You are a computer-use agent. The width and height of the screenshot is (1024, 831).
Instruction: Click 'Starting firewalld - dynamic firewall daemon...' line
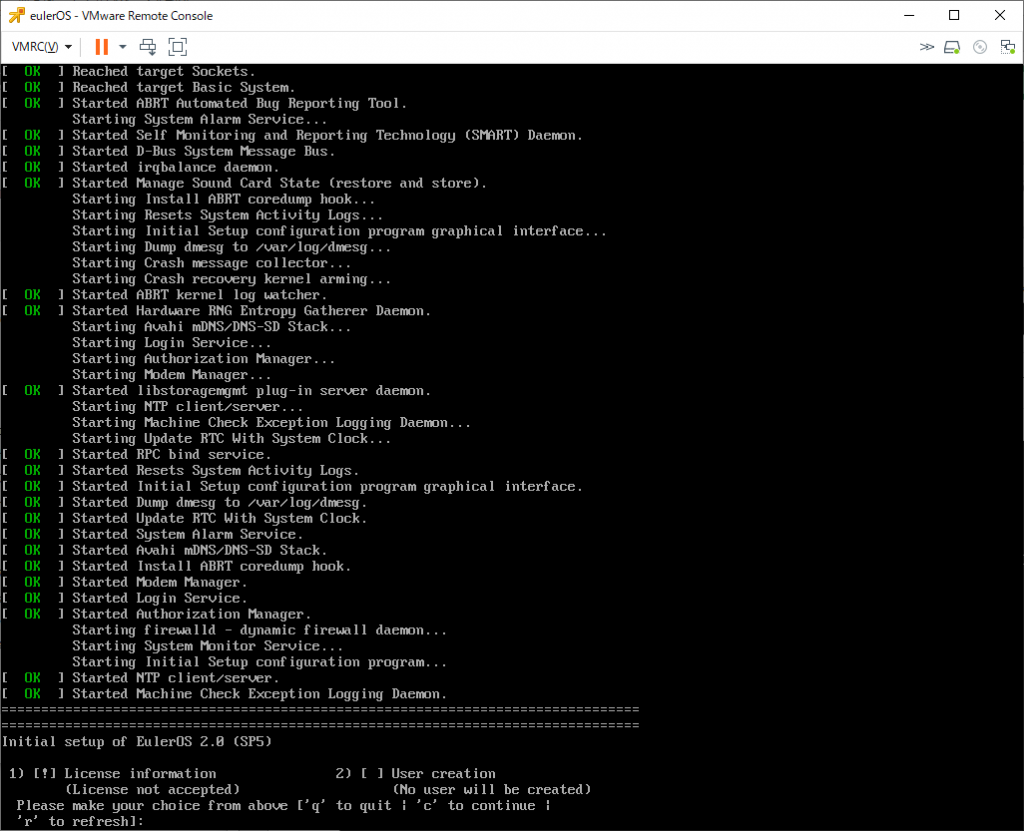(259, 630)
